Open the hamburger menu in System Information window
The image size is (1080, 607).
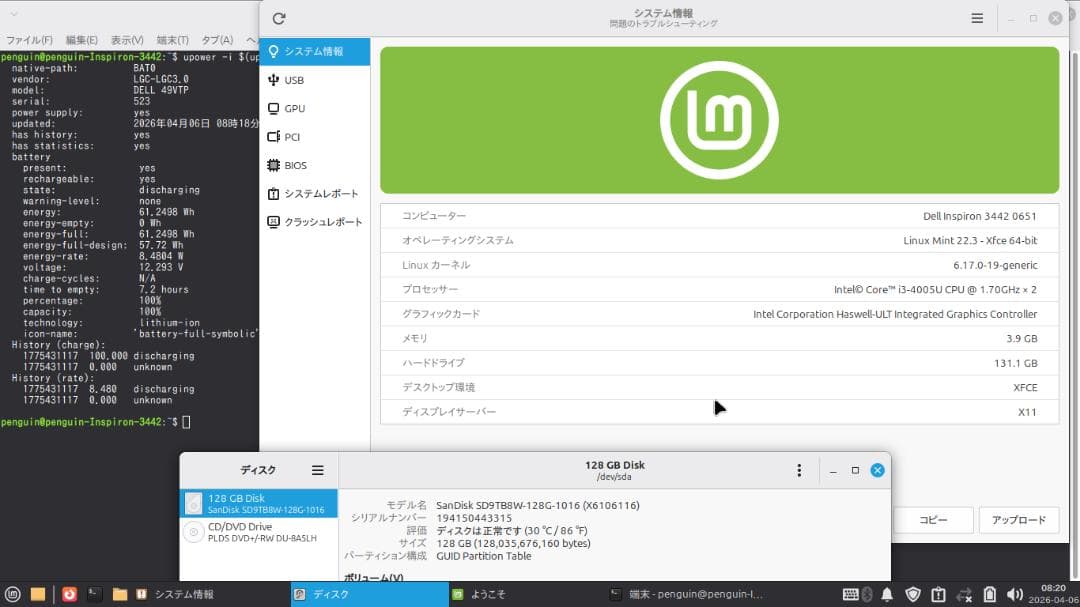click(x=977, y=19)
